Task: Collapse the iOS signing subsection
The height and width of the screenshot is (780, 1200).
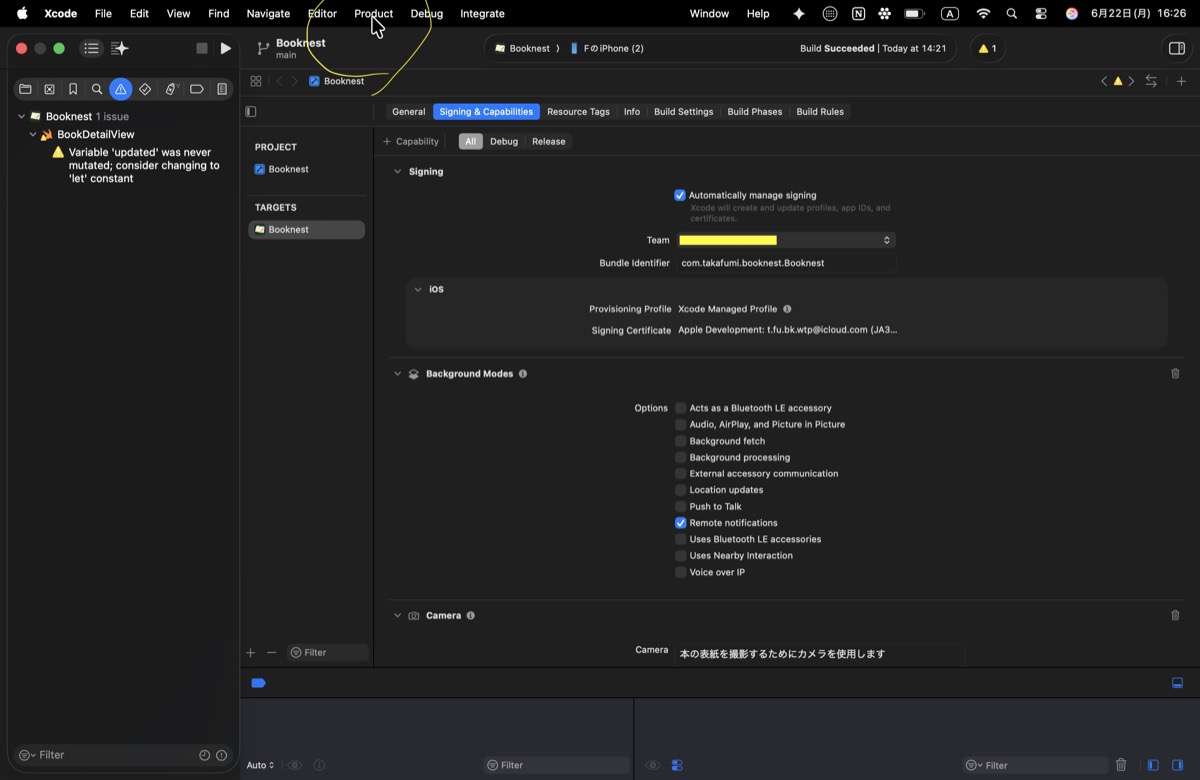Action: tap(418, 289)
